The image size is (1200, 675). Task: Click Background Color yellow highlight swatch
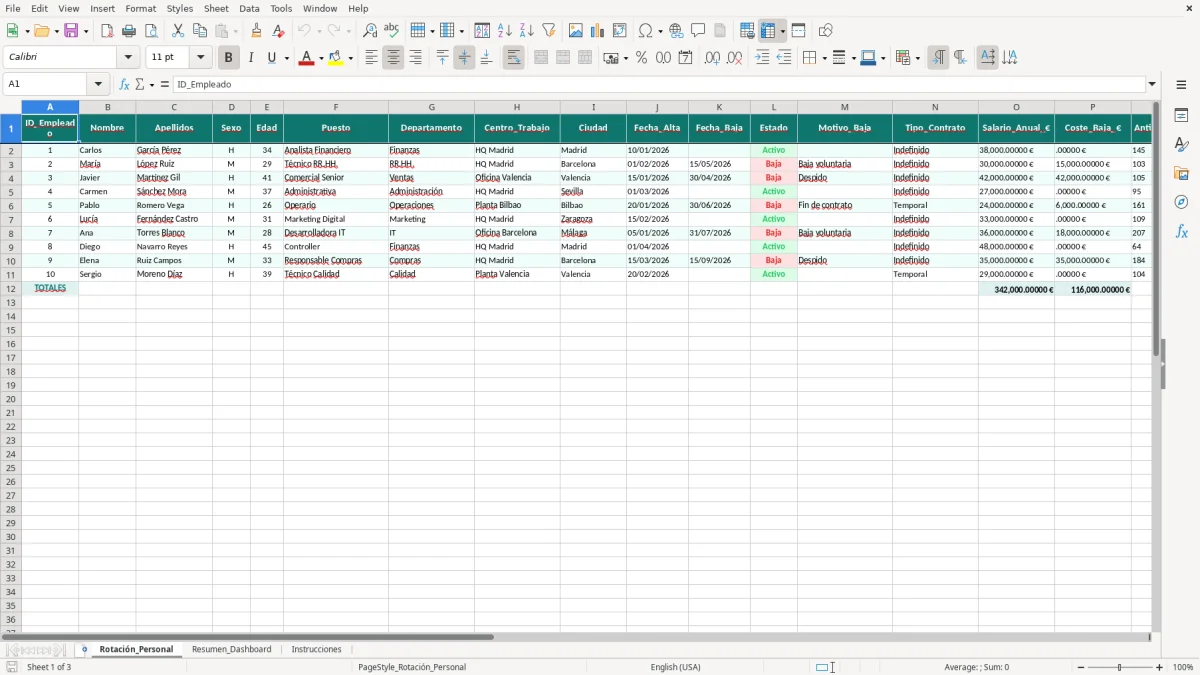tap(336, 58)
